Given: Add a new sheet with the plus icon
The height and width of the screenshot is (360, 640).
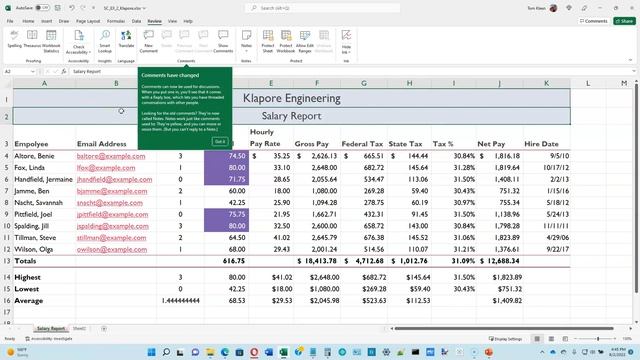Looking at the screenshot, I should pos(104,329).
